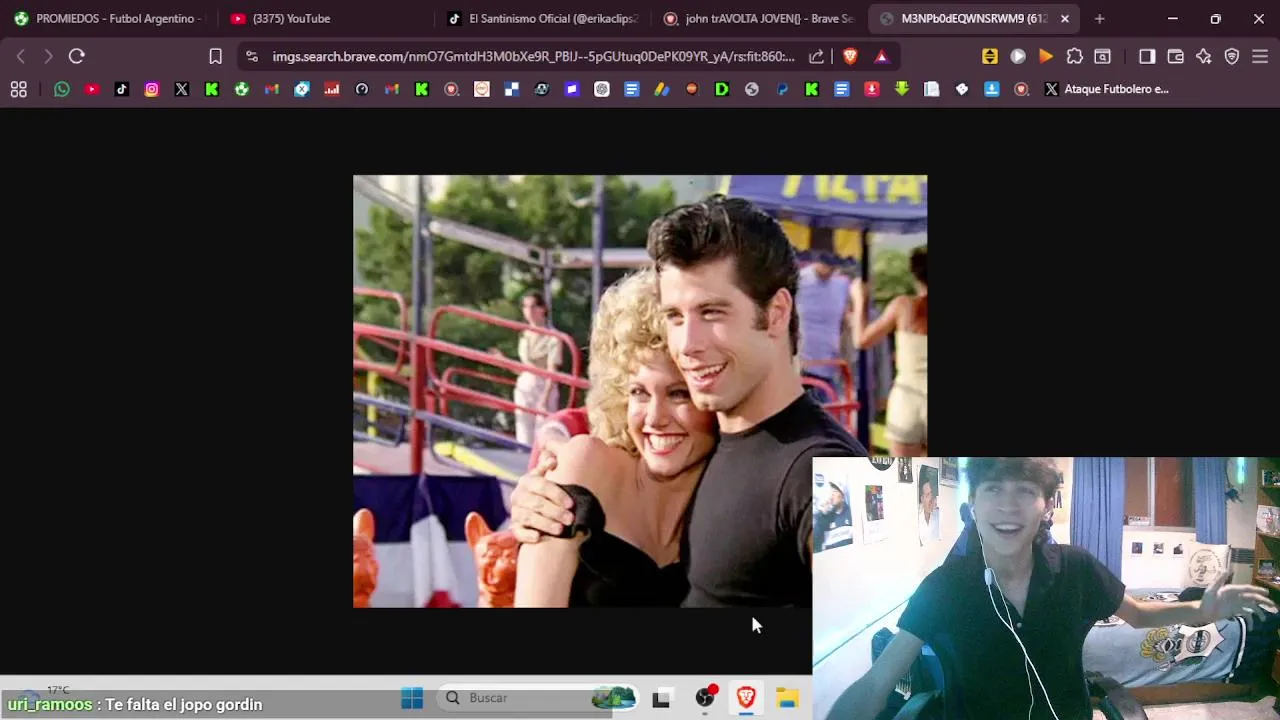
Task: Open the apps grid bookmark icon
Action: (18, 90)
